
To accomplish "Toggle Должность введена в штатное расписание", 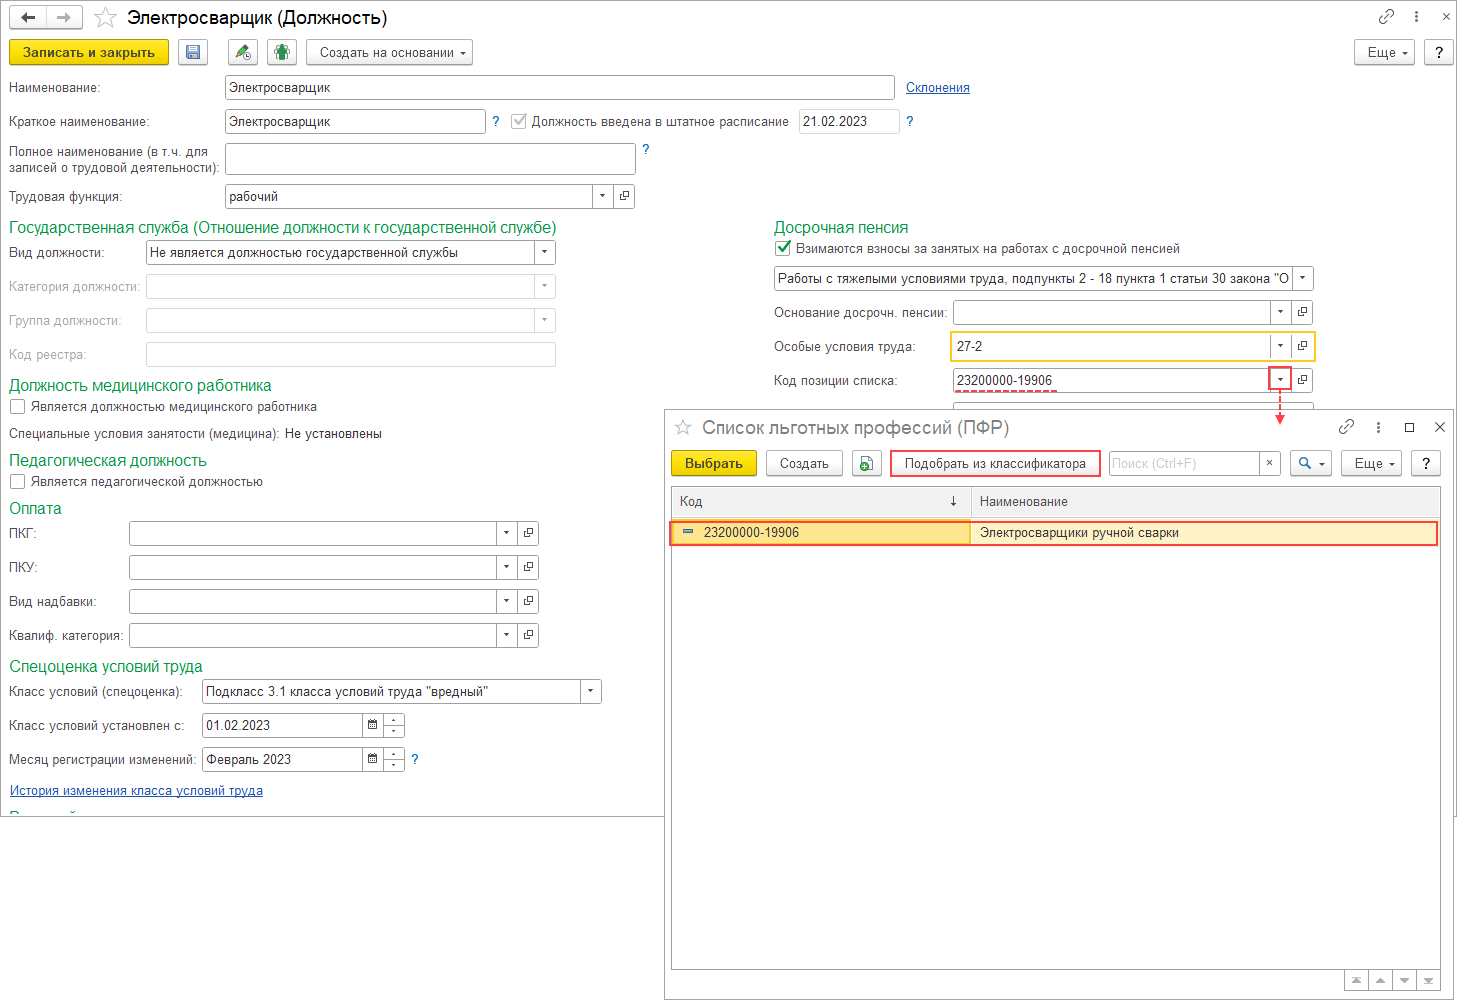I will click(519, 121).
